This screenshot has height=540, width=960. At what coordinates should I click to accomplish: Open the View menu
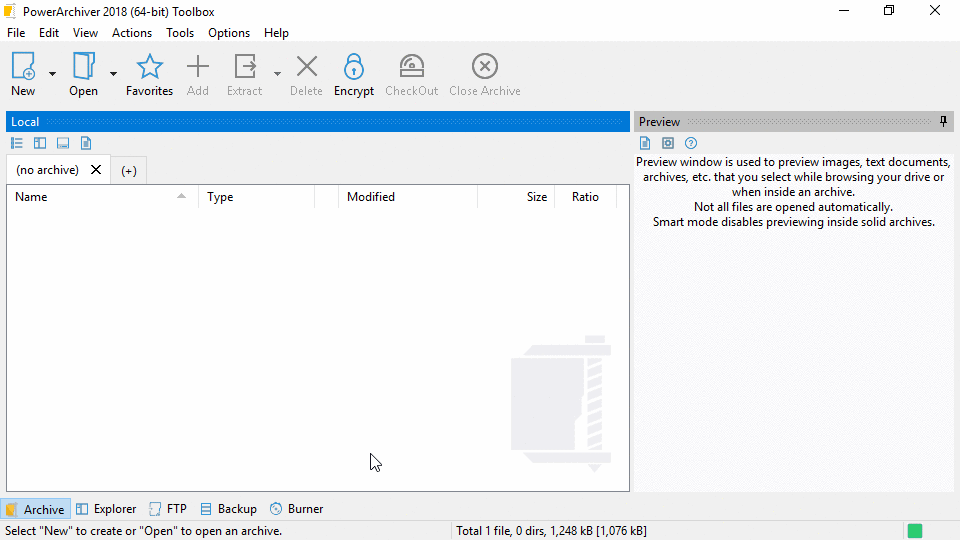(x=85, y=33)
